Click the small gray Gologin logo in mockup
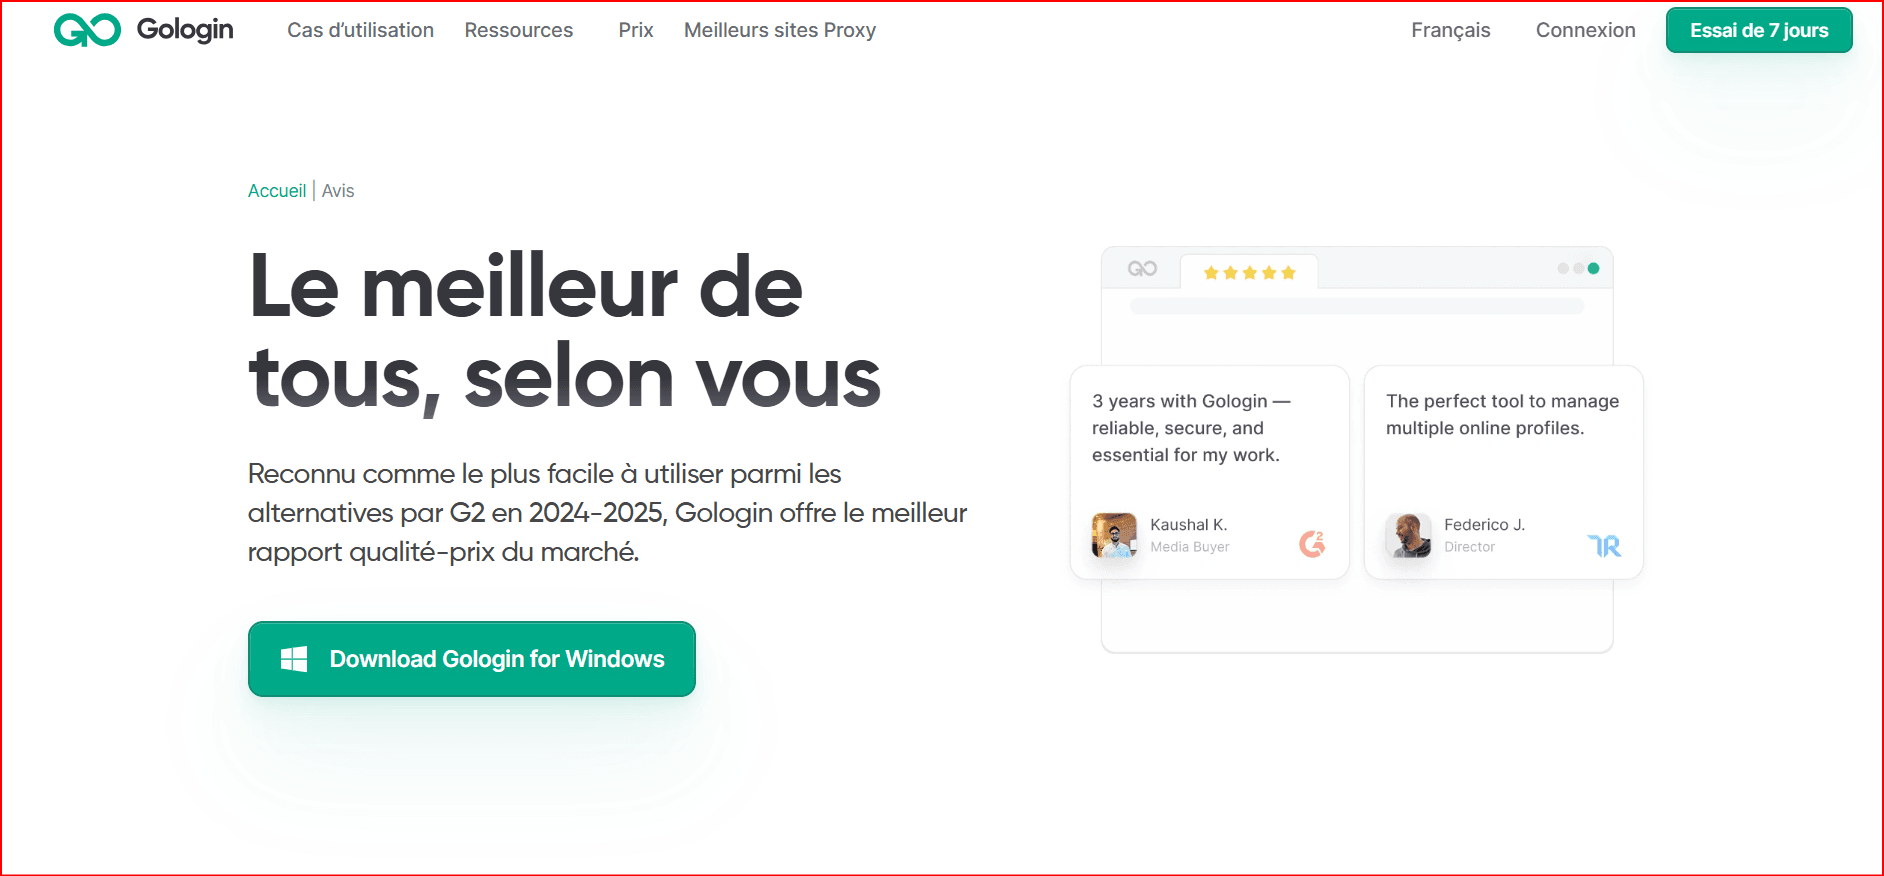Image resolution: width=1884 pixels, height=876 pixels. [1142, 268]
